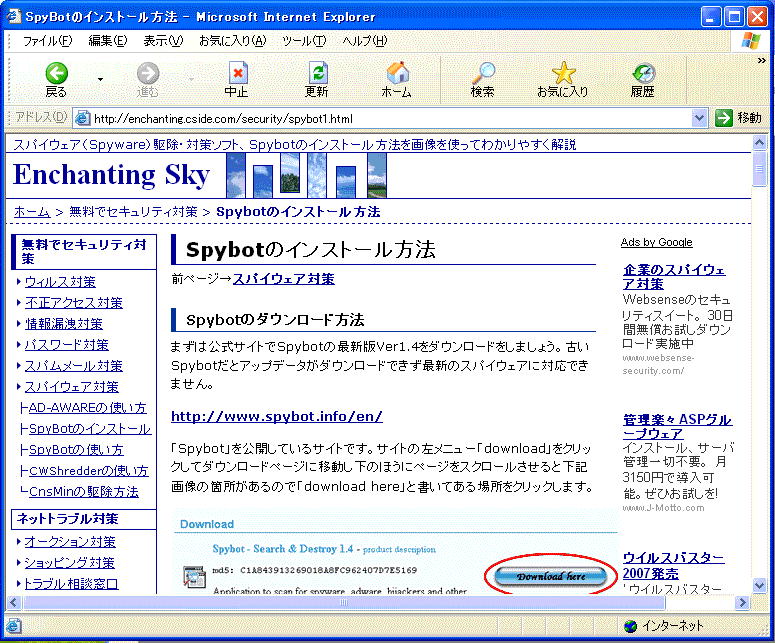Open the back history dropdown arrow
Image resolution: width=775 pixels, height=643 pixels.
[x=100, y=80]
